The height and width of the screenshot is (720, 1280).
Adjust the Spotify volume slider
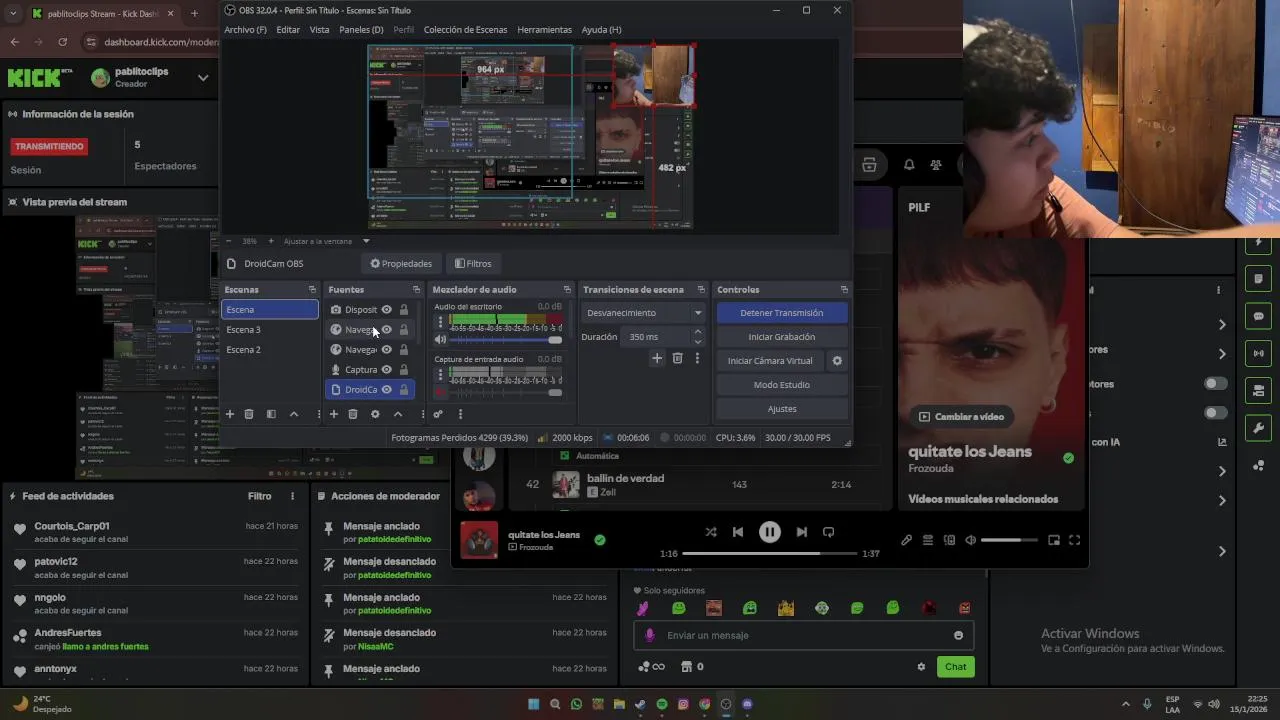(x=1011, y=540)
